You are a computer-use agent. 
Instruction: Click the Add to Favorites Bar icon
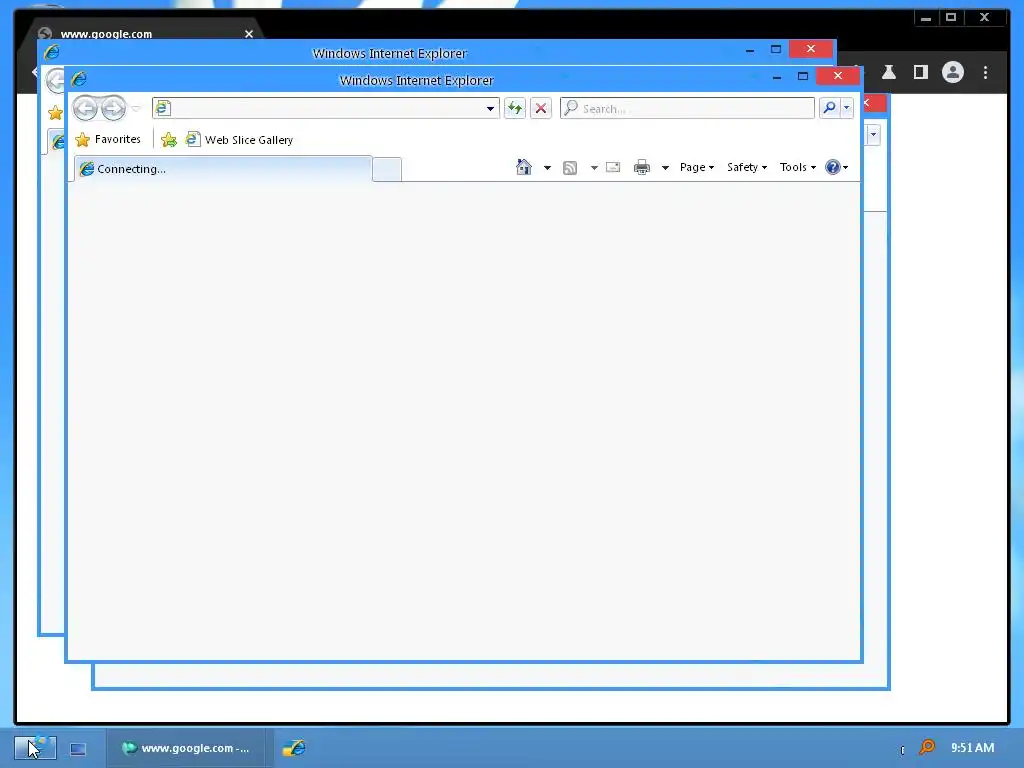[168, 139]
